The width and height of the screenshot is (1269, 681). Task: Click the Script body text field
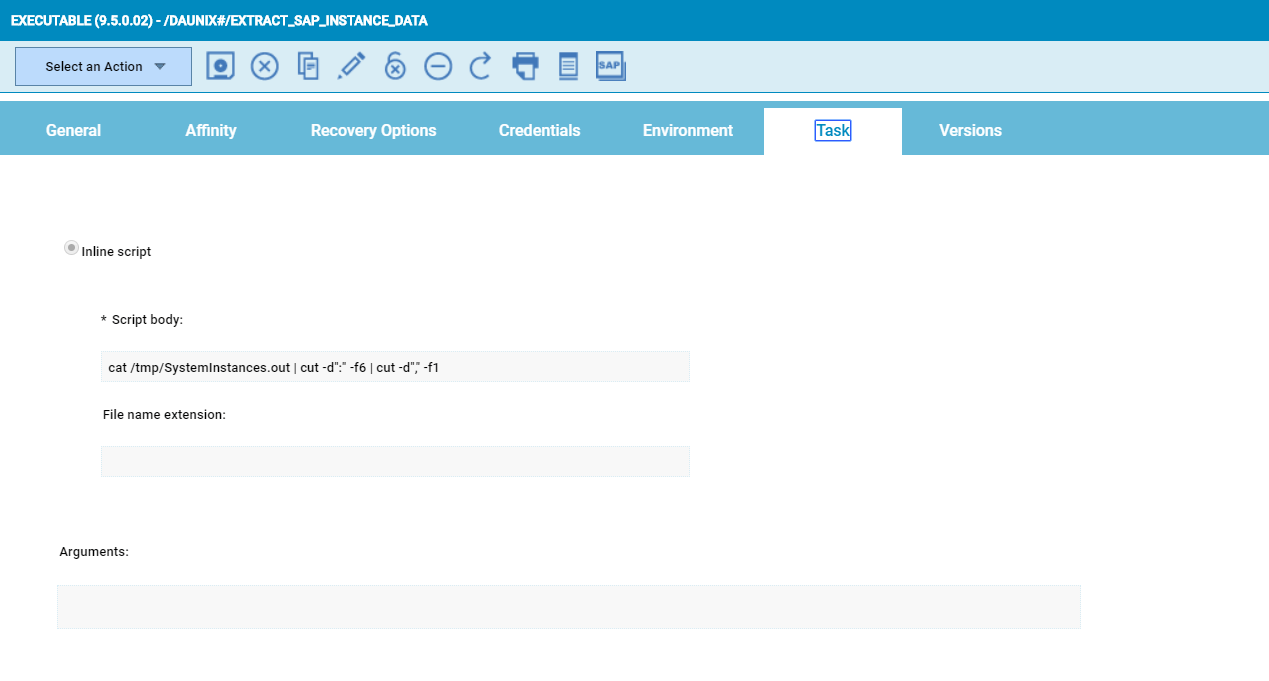coord(395,367)
